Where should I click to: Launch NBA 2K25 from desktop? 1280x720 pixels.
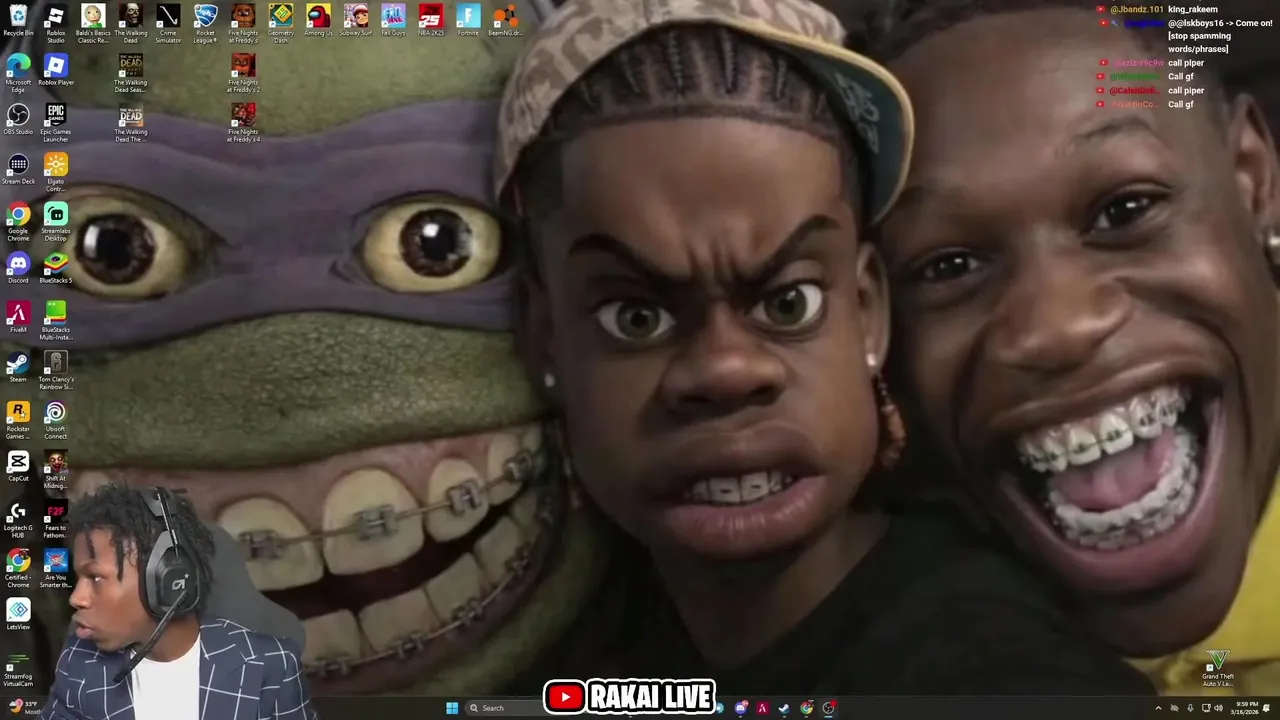pos(431,22)
